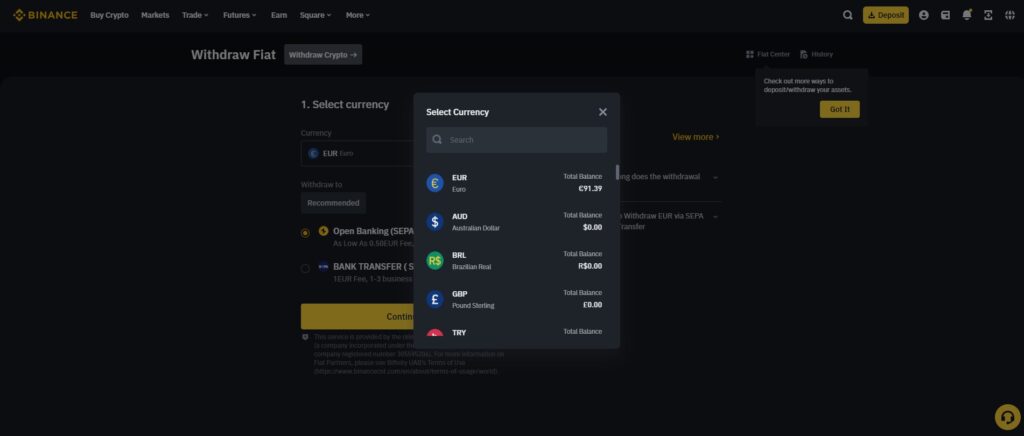Image resolution: width=1024 pixels, height=436 pixels.
Task: Click the Bank Transfer SEPA icon
Action: (323, 266)
